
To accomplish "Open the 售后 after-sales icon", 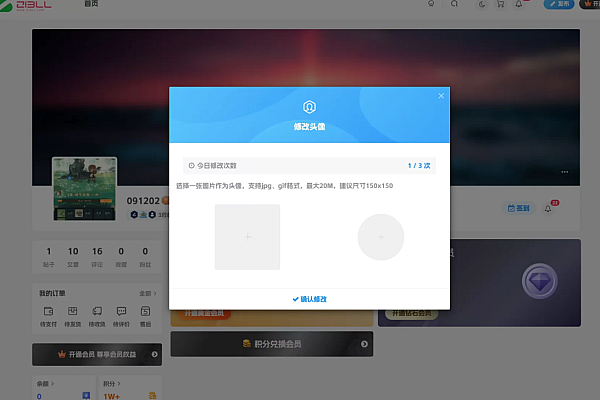I will (x=145, y=311).
